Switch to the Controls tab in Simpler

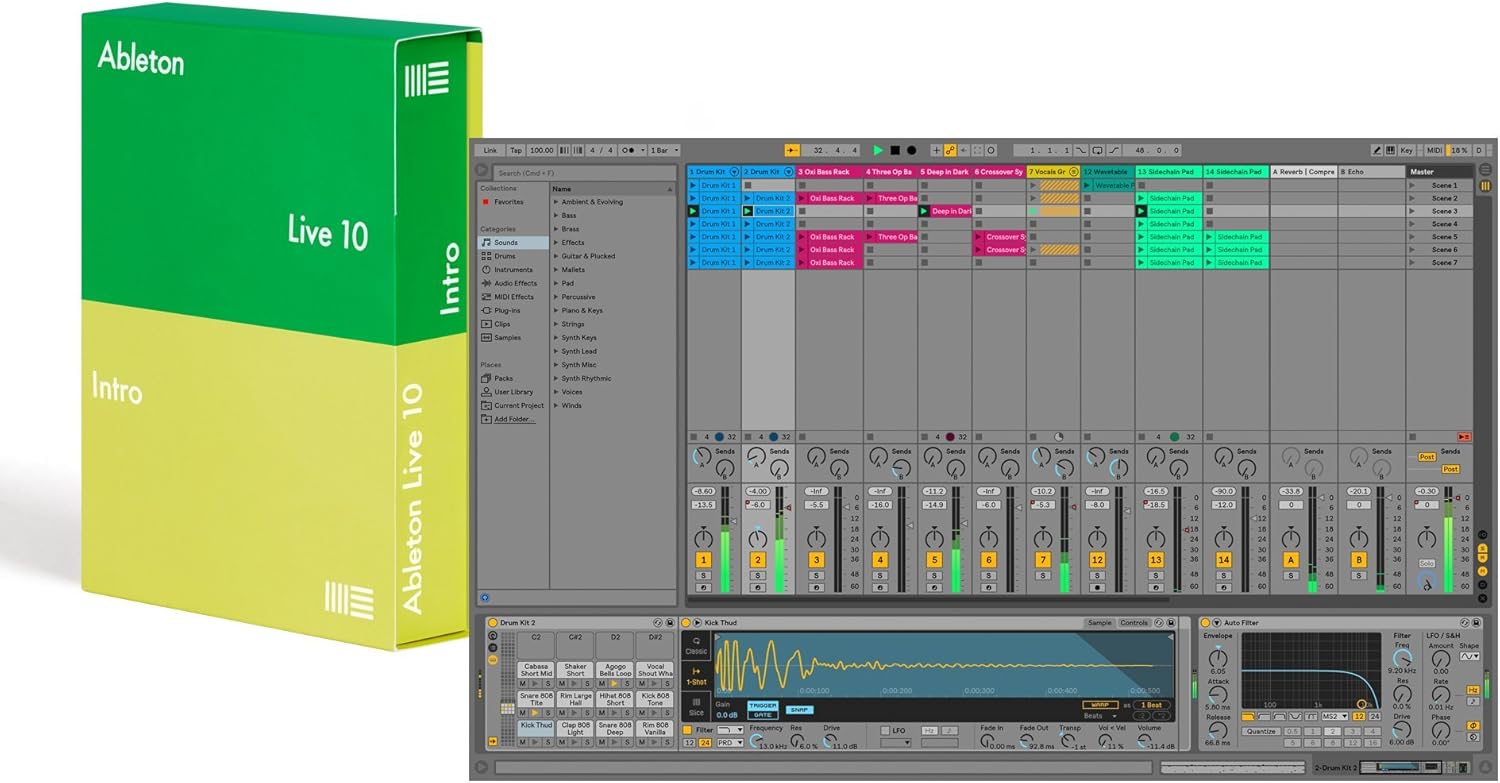pos(1134,623)
